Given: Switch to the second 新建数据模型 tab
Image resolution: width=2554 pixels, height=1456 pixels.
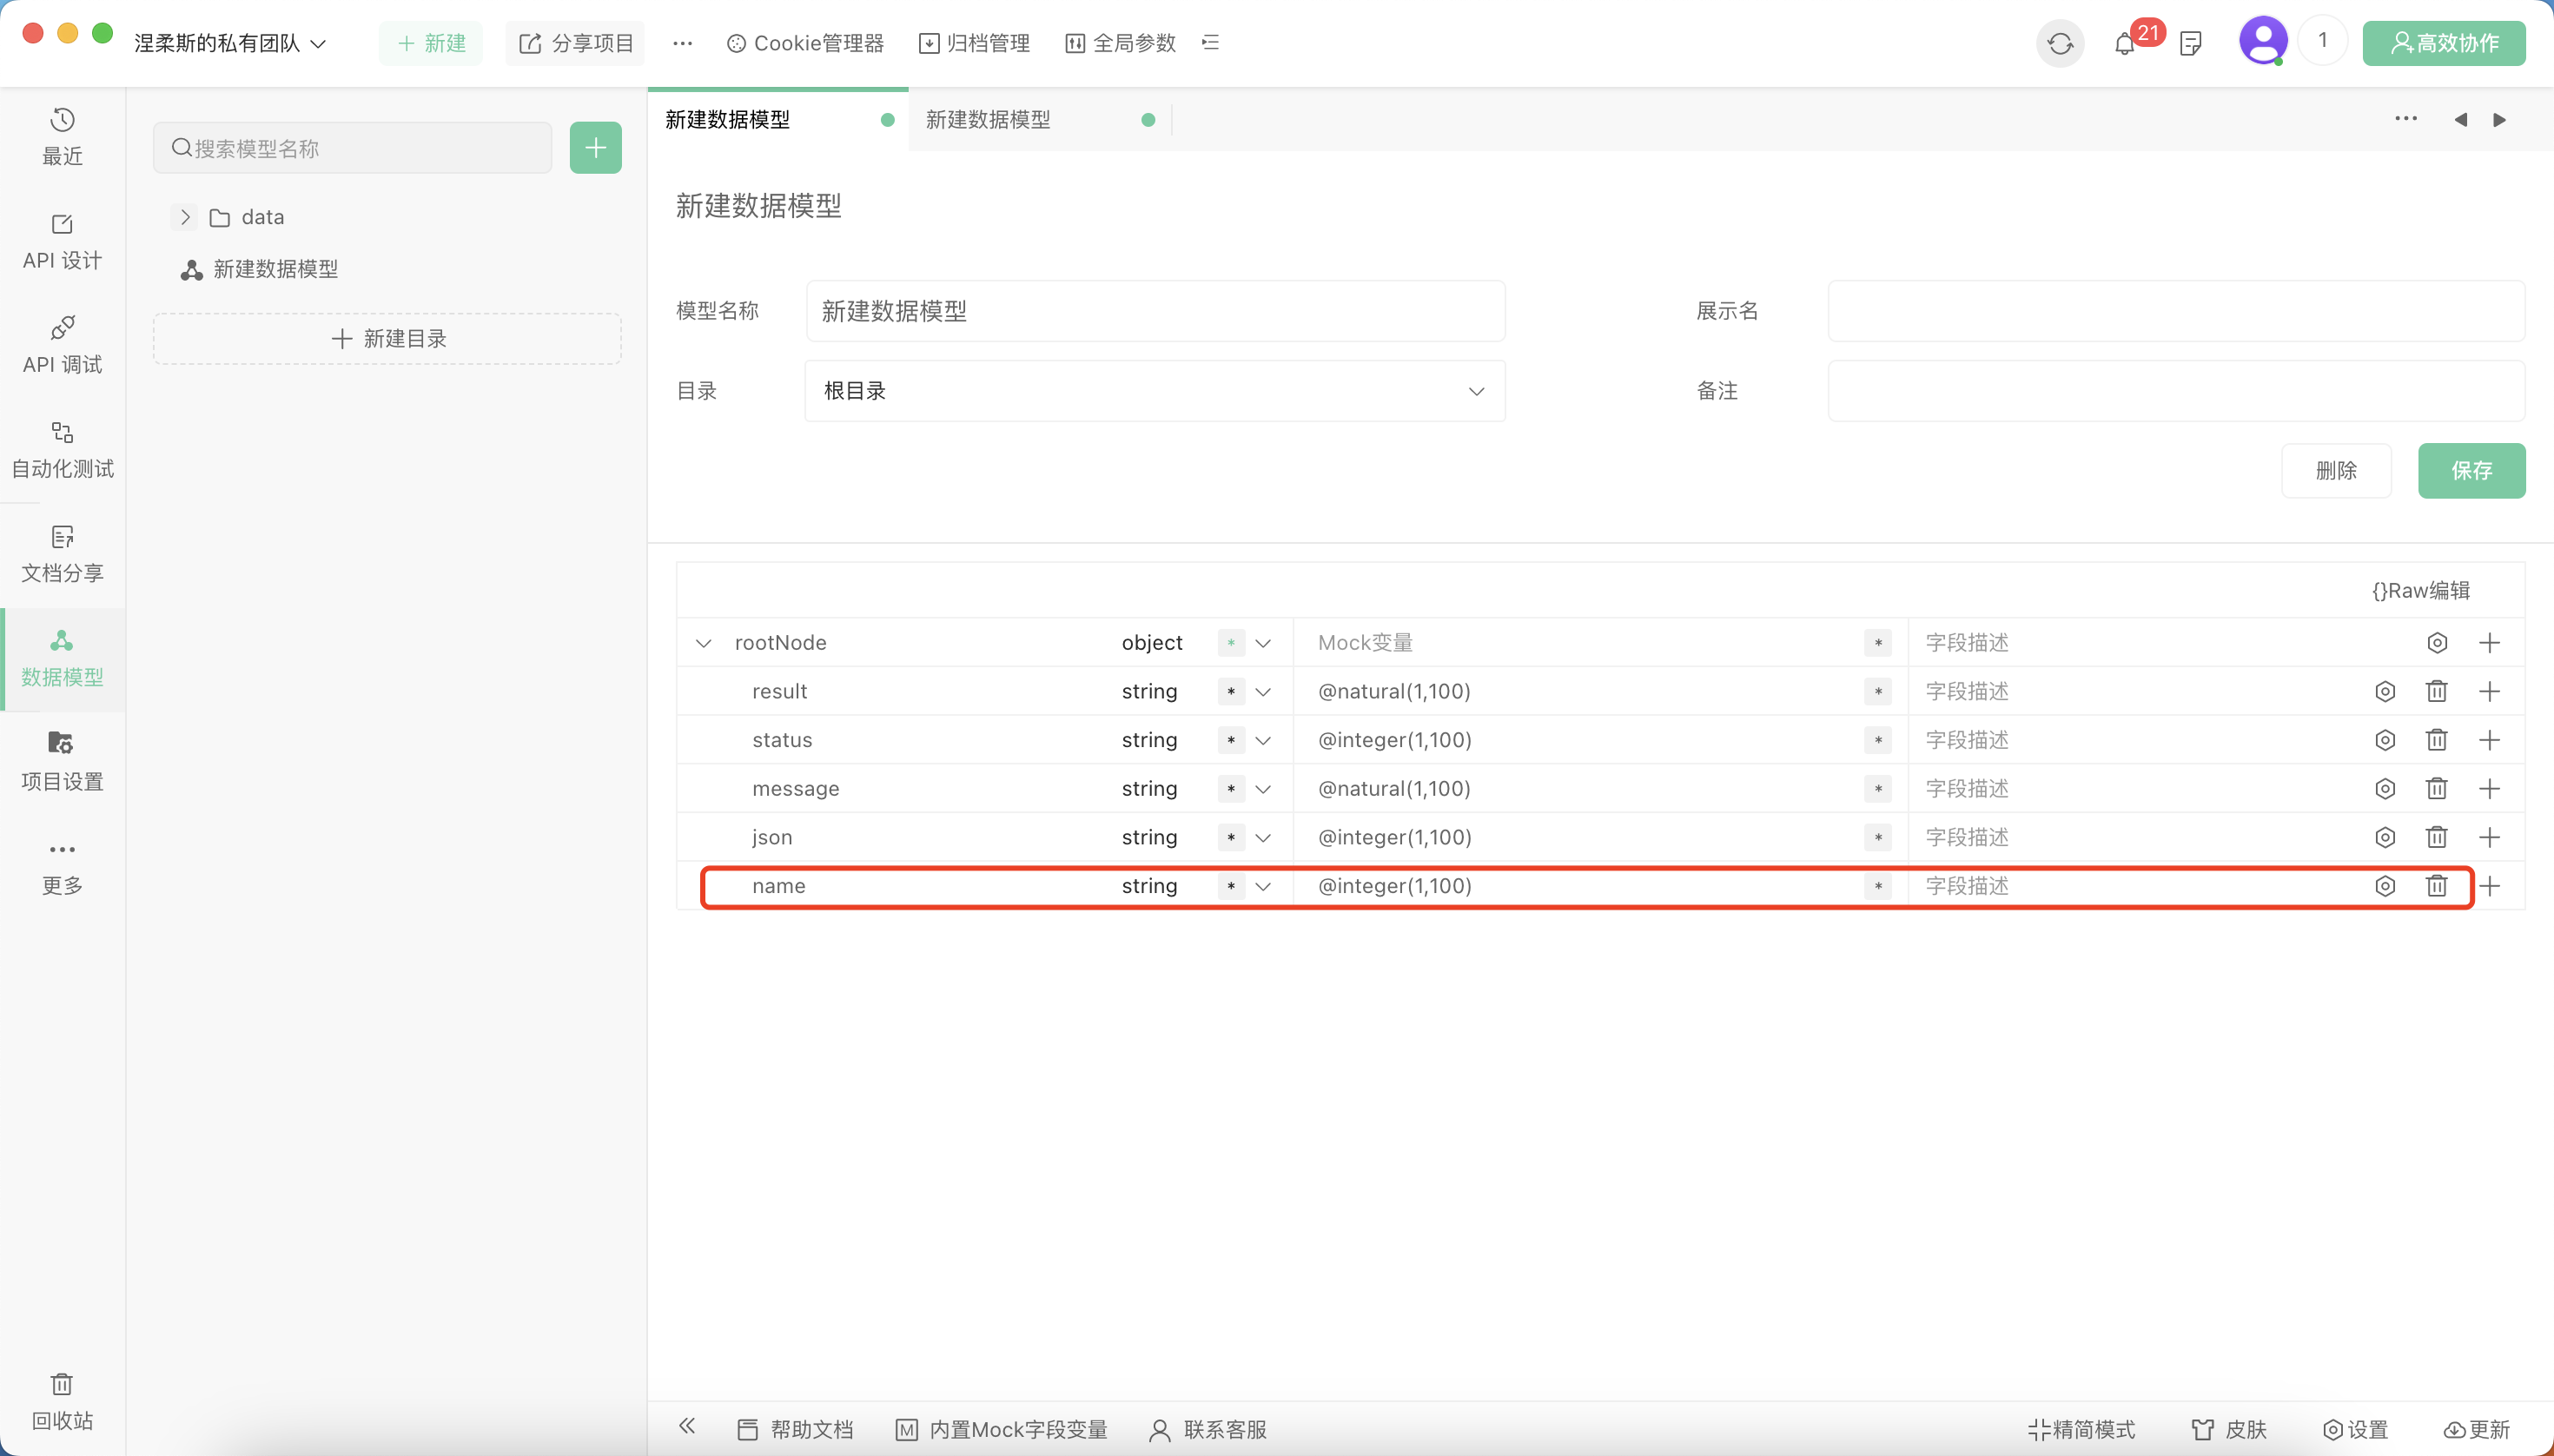Looking at the screenshot, I should pyautogui.click(x=1040, y=120).
